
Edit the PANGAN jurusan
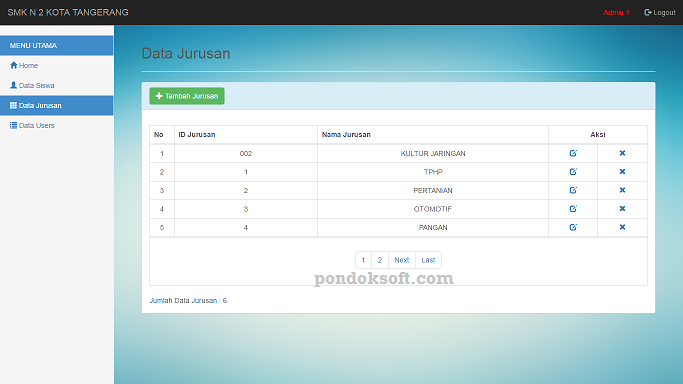point(573,227)
